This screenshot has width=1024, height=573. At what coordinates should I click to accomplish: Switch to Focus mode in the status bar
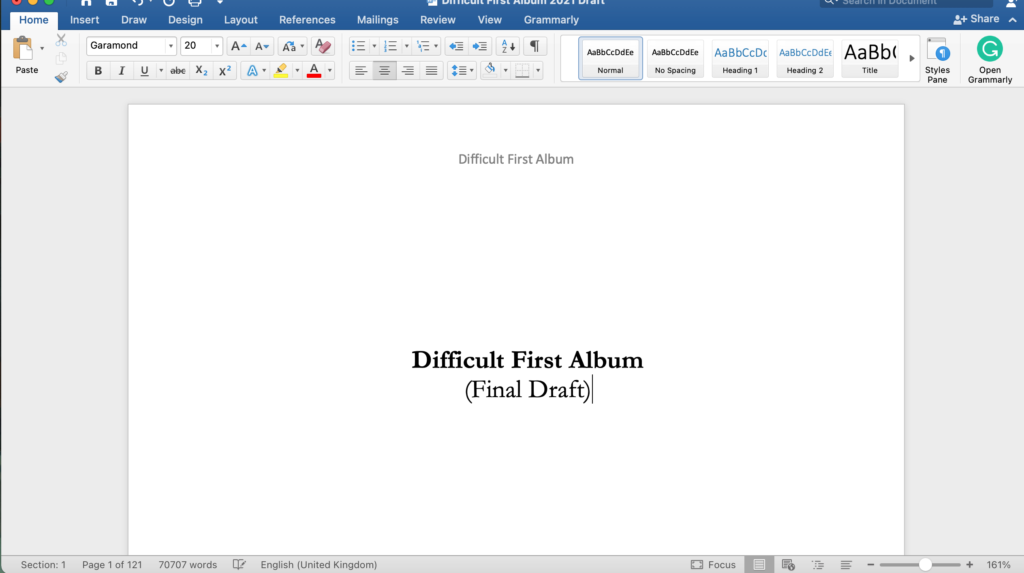713,565
